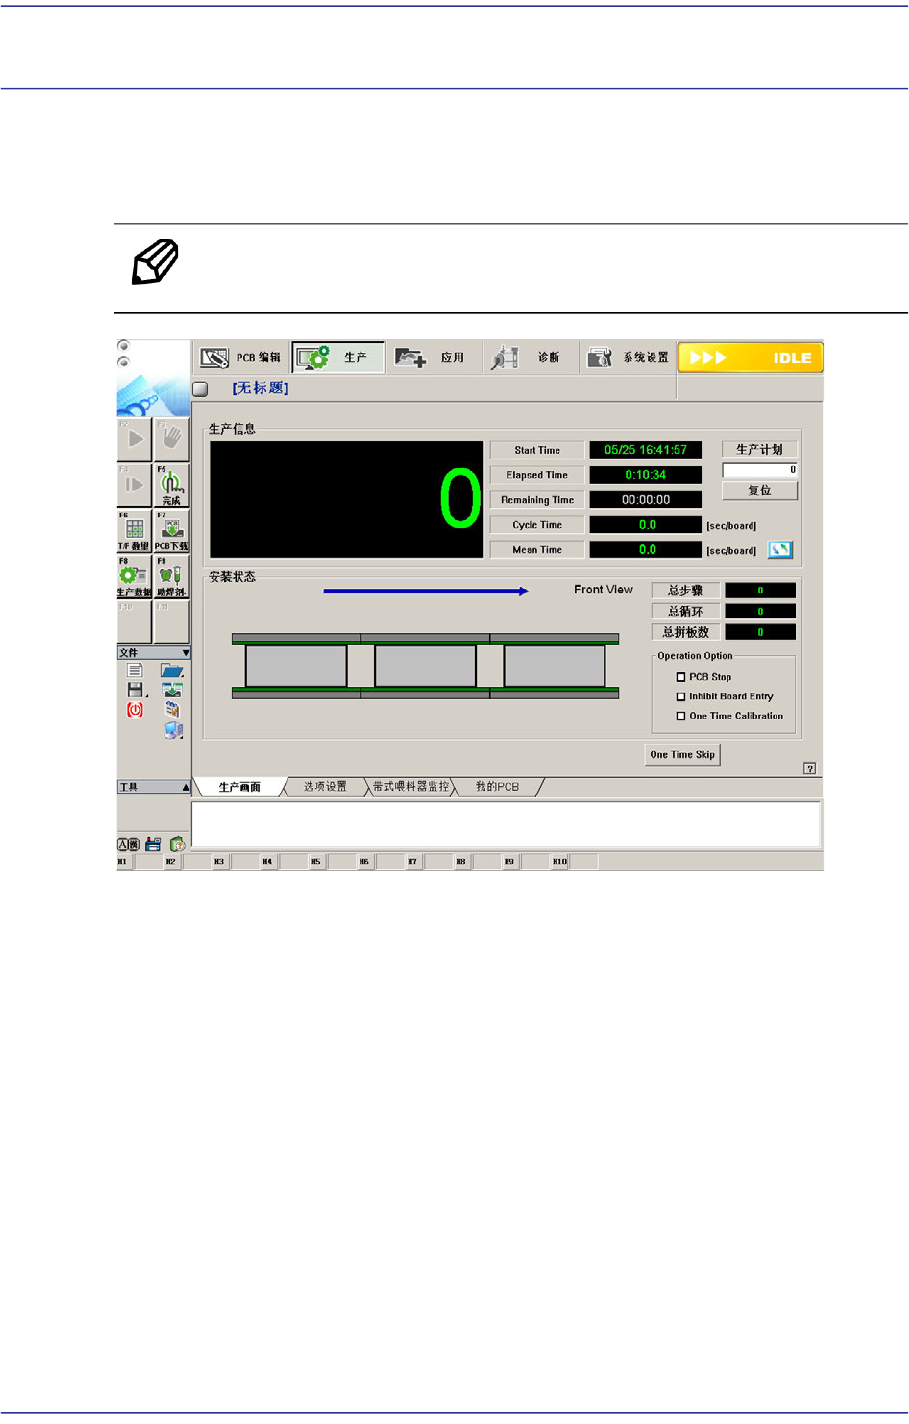Click the Start Time value 05/25 16:41:57

(x=646, y=450)
